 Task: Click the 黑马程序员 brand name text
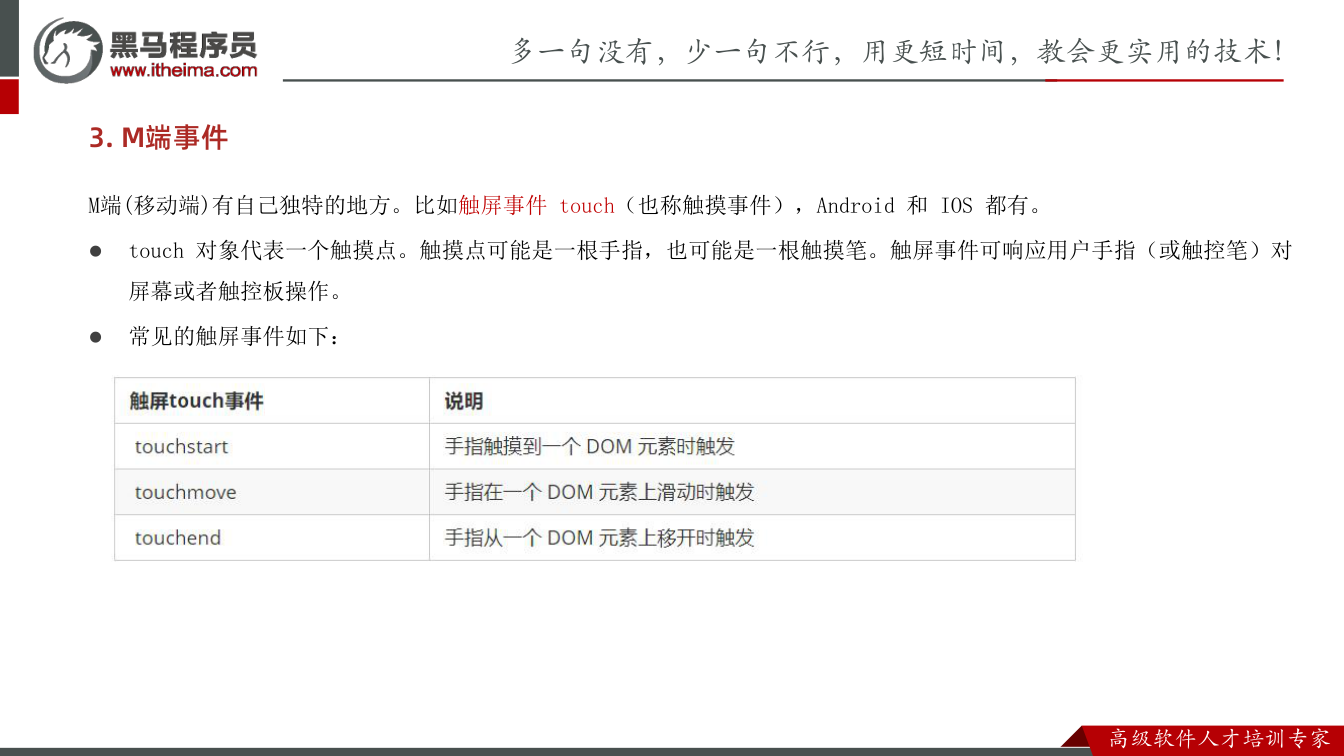[x=183, y=44]
